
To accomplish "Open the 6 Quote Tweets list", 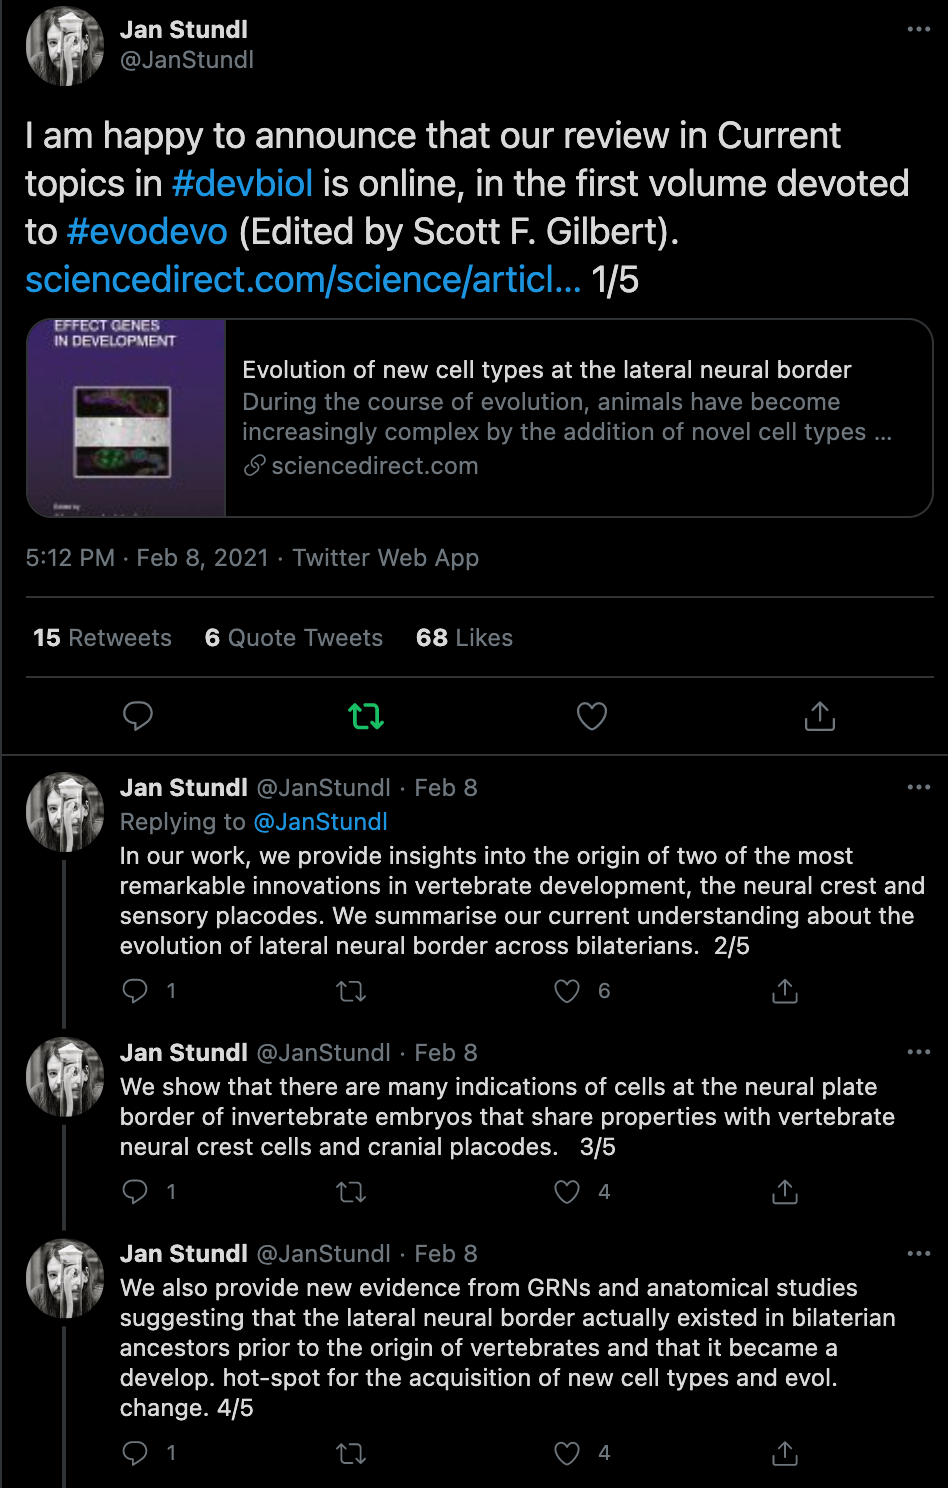I will [293, 638].
